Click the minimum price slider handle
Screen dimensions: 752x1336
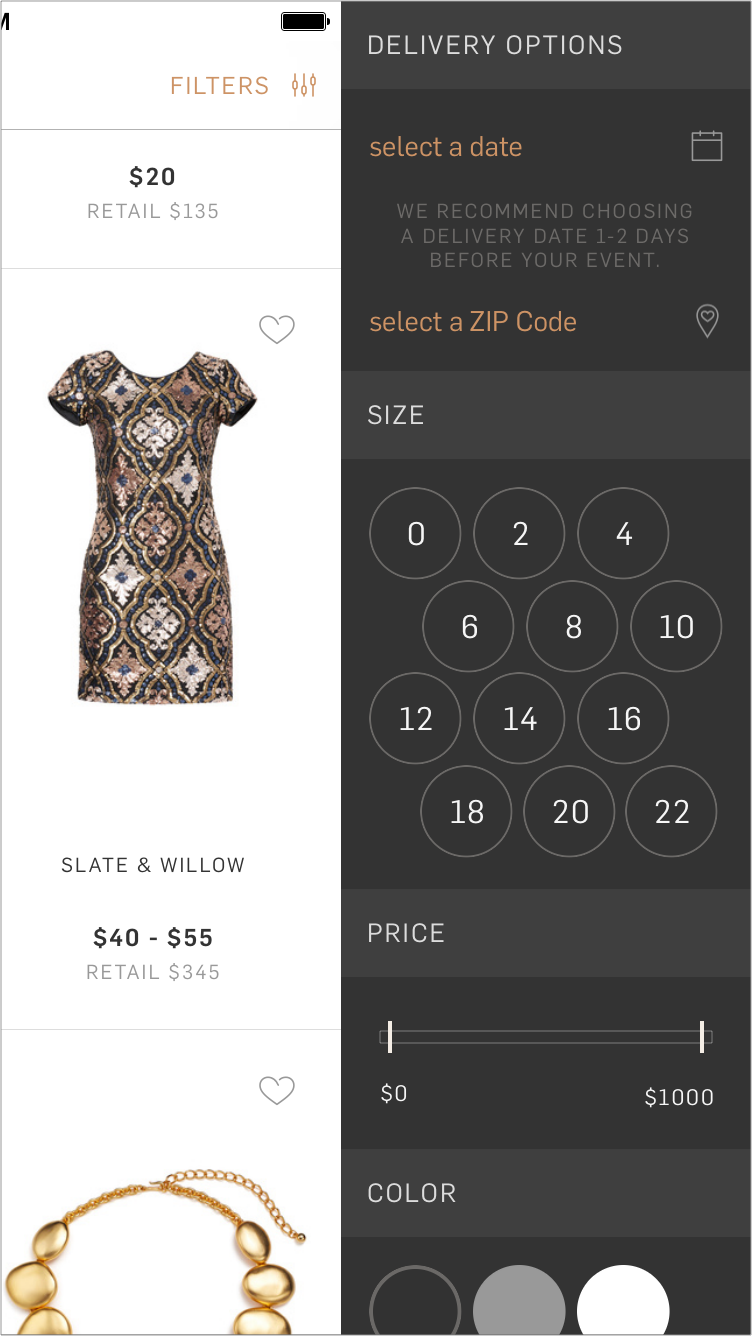tap(389, 1037)
